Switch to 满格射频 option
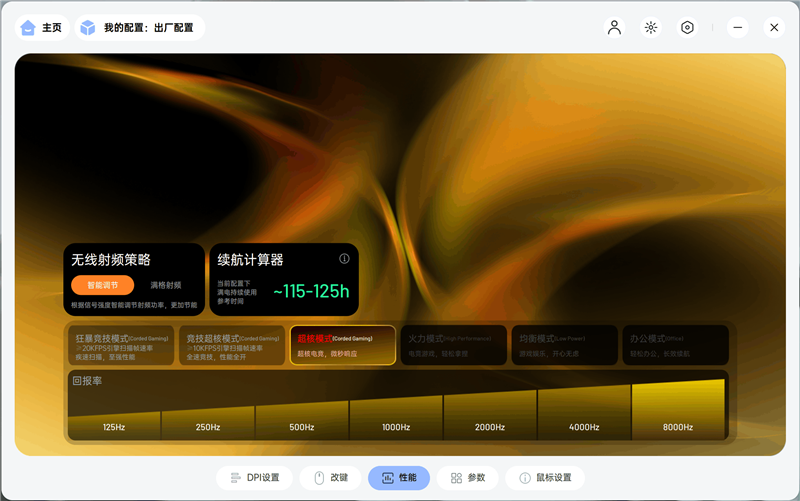 pos(166,285)
